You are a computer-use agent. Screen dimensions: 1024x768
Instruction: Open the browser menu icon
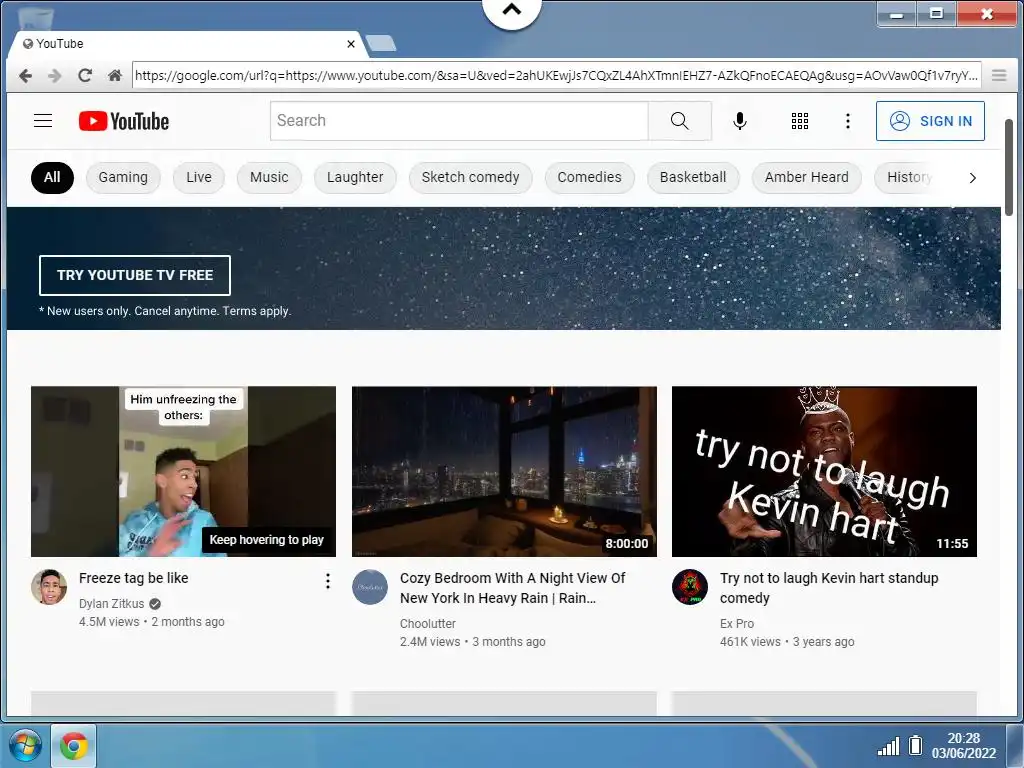[999, 76]
